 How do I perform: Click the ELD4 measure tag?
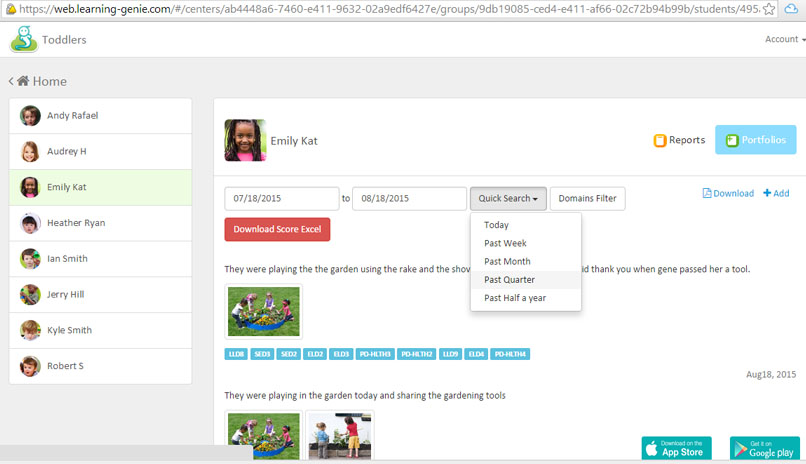tap(476, 354)
